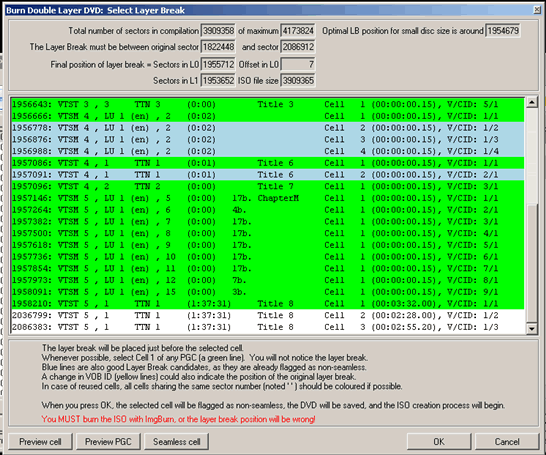The width and height of the screenshot is (546, 455).
Task: Select row 1956666 VTSM 4 Cell 1
Action: [x=268, y=116]
